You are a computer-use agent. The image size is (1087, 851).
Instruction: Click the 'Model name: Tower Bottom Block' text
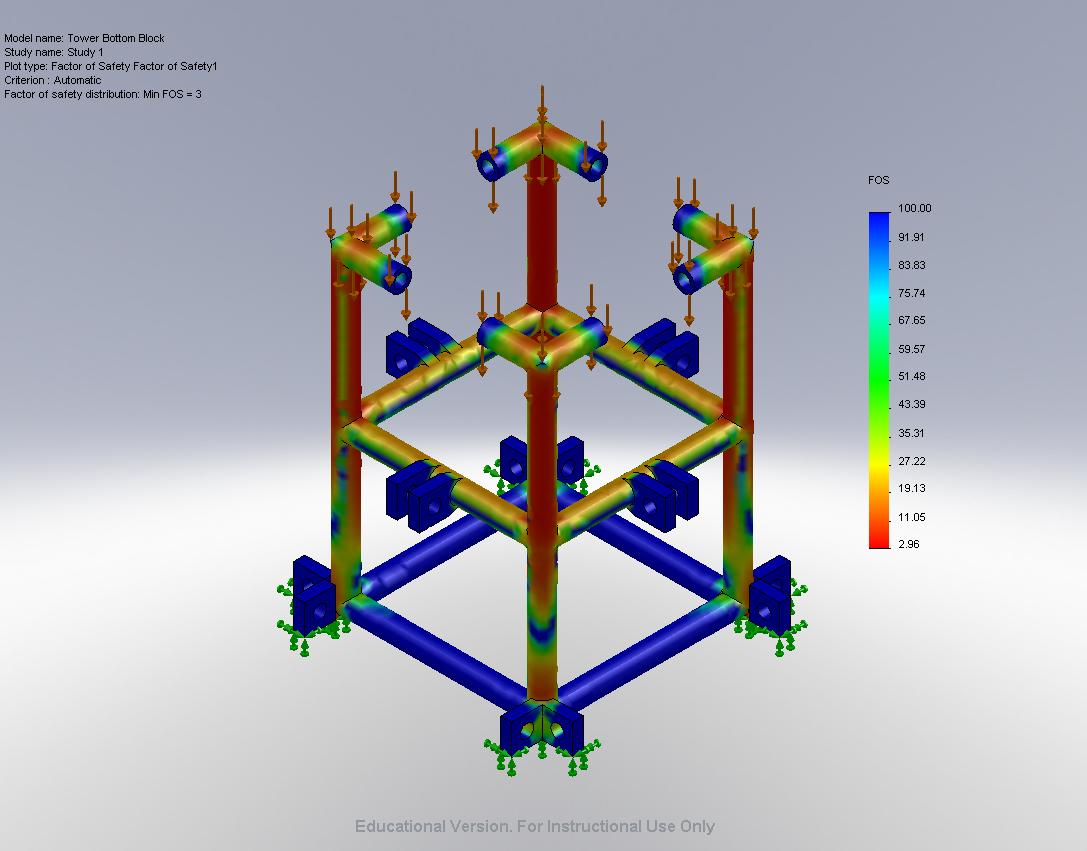(x=85, y=38)
